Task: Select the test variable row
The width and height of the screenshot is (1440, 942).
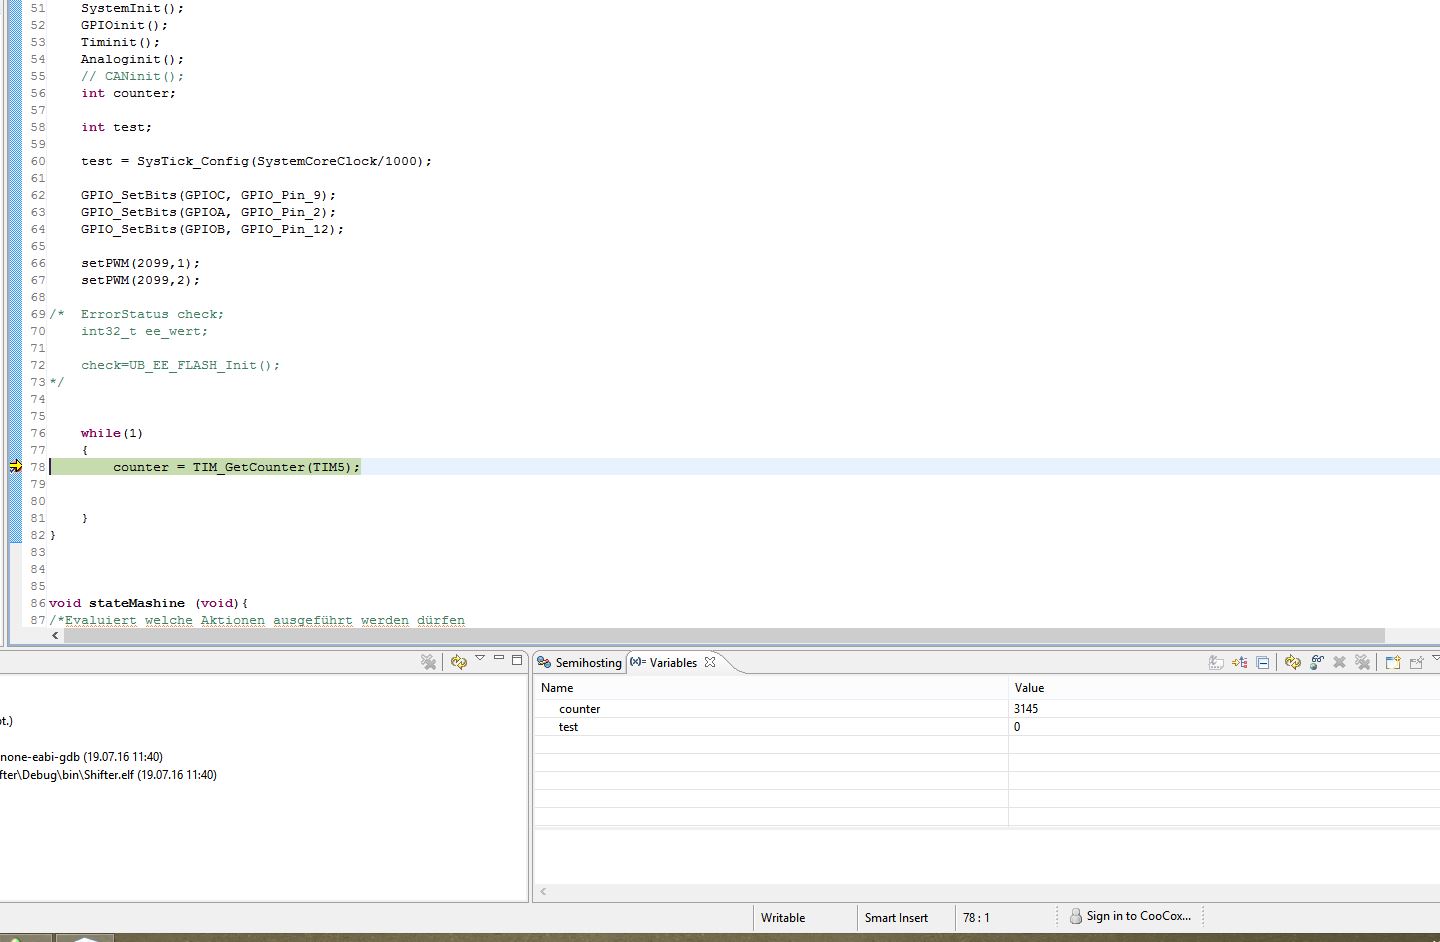Action: (987, 727)
